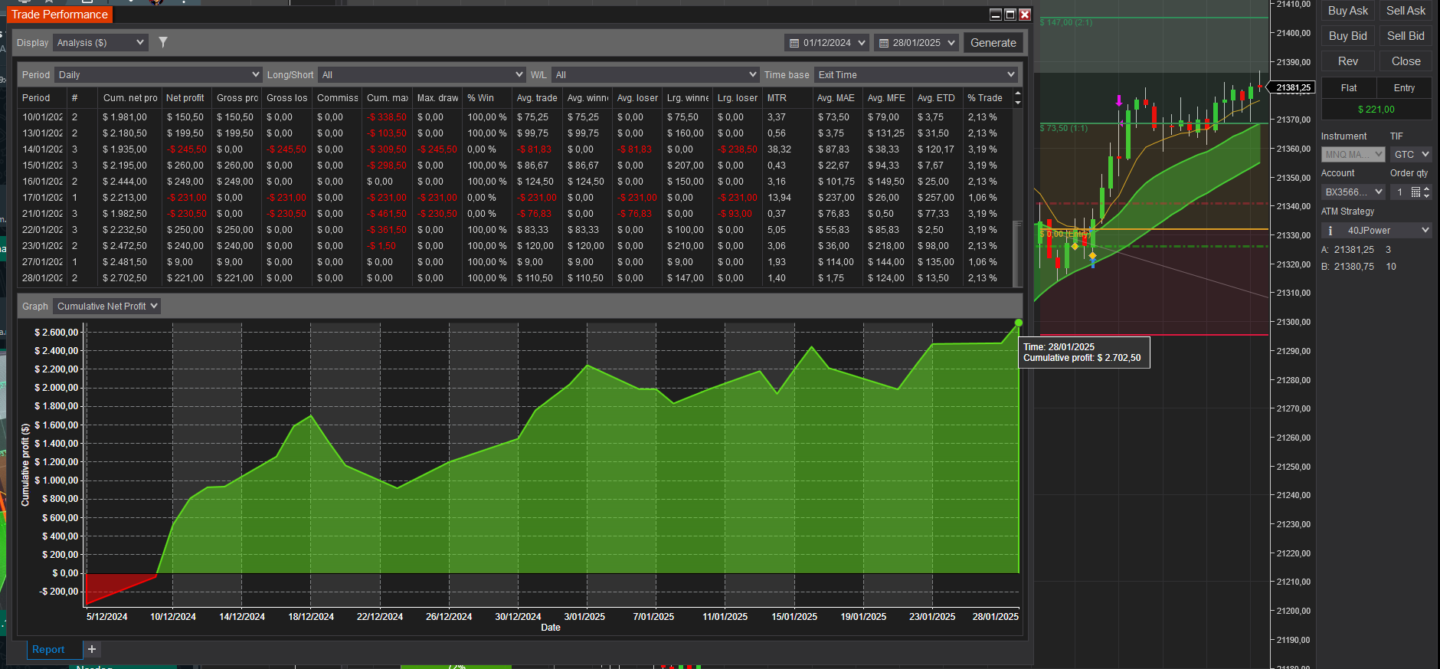1440x669 pixels.
Task: Select the 22/01 row showing $ 2.232,50
Action: click(516, 229)
